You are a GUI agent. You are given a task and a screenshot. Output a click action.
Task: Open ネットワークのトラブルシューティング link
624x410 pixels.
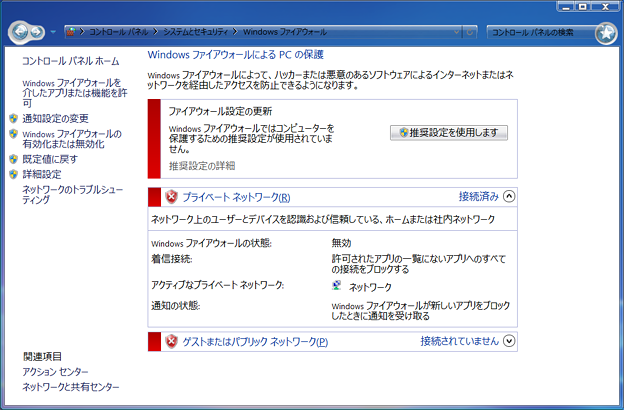pyautogui.click(x=72, y=194)
